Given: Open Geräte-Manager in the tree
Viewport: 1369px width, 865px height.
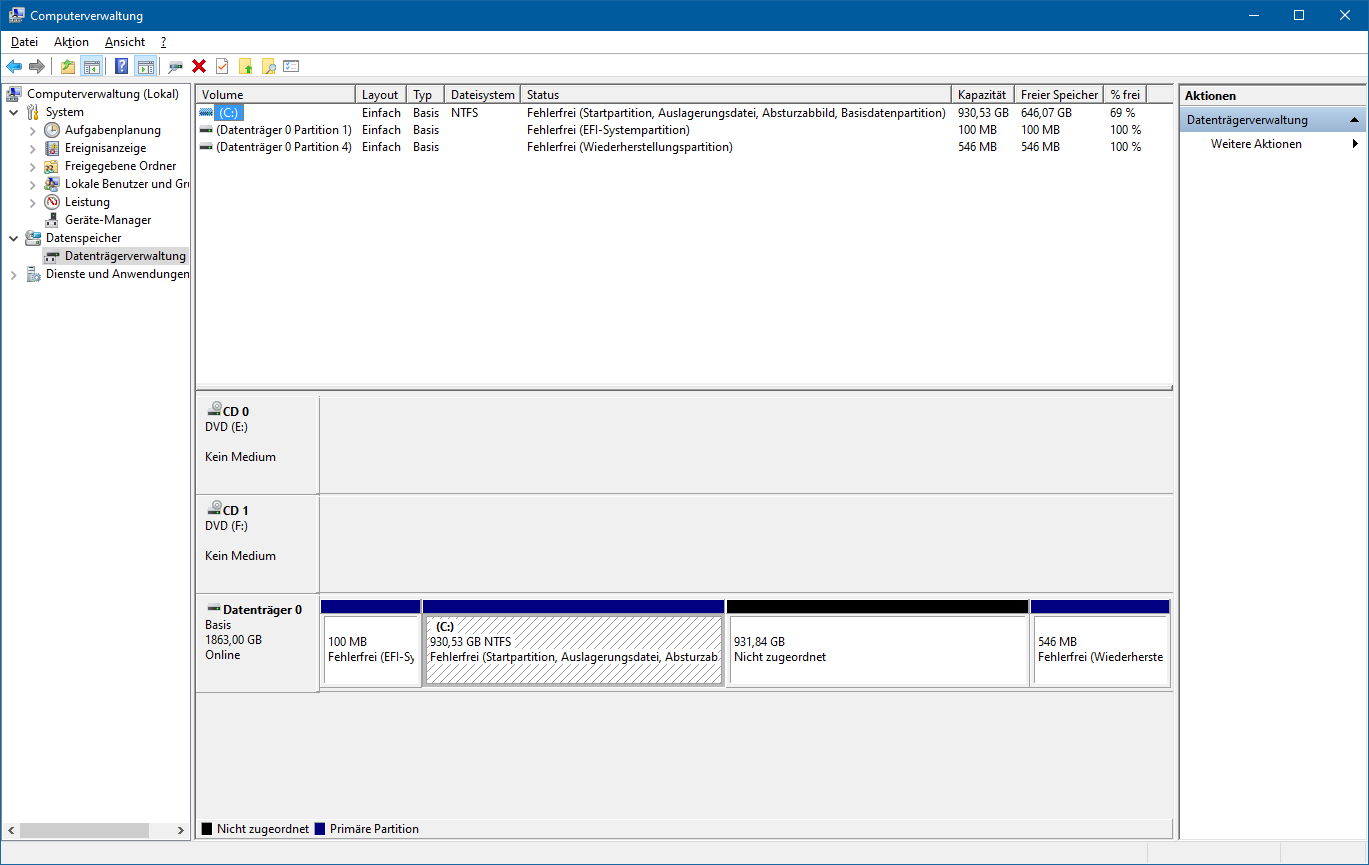Looking at the screenshot, I should (107, 220).
